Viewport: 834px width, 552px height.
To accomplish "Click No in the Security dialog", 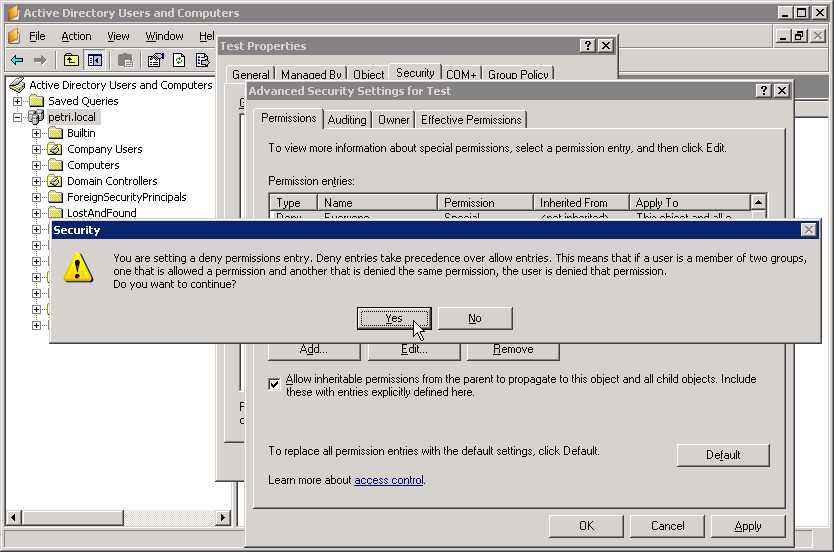I will pyautogui.click(x=475, y=318).
